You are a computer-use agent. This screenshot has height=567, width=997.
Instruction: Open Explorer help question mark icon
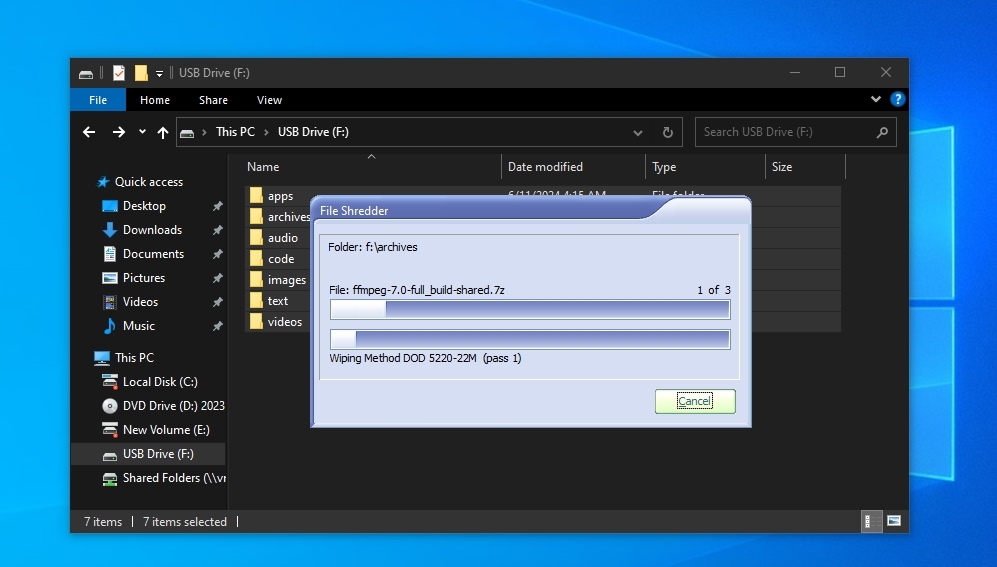(x=897, y=99)
